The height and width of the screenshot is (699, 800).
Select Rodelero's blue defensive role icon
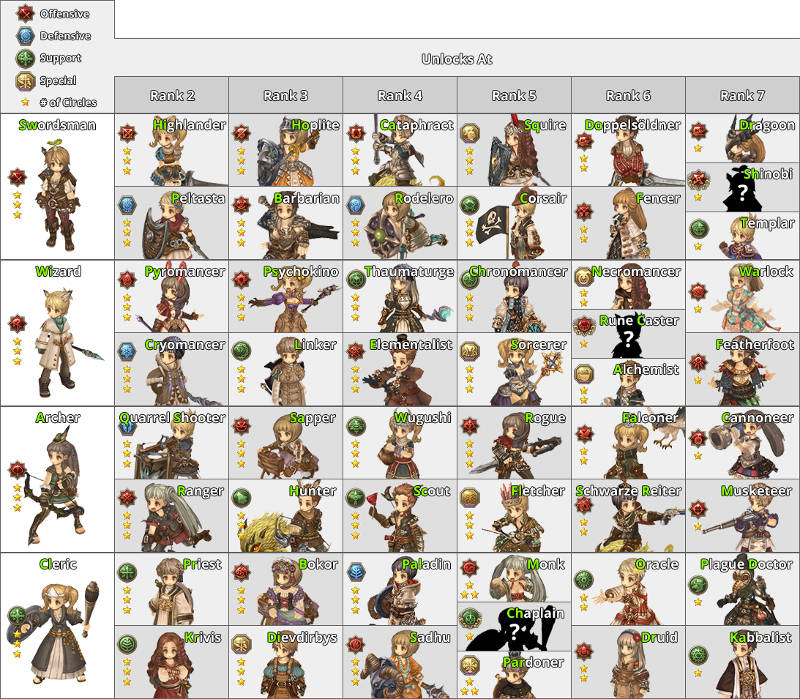pyautogui.click(x=356, y=205)
